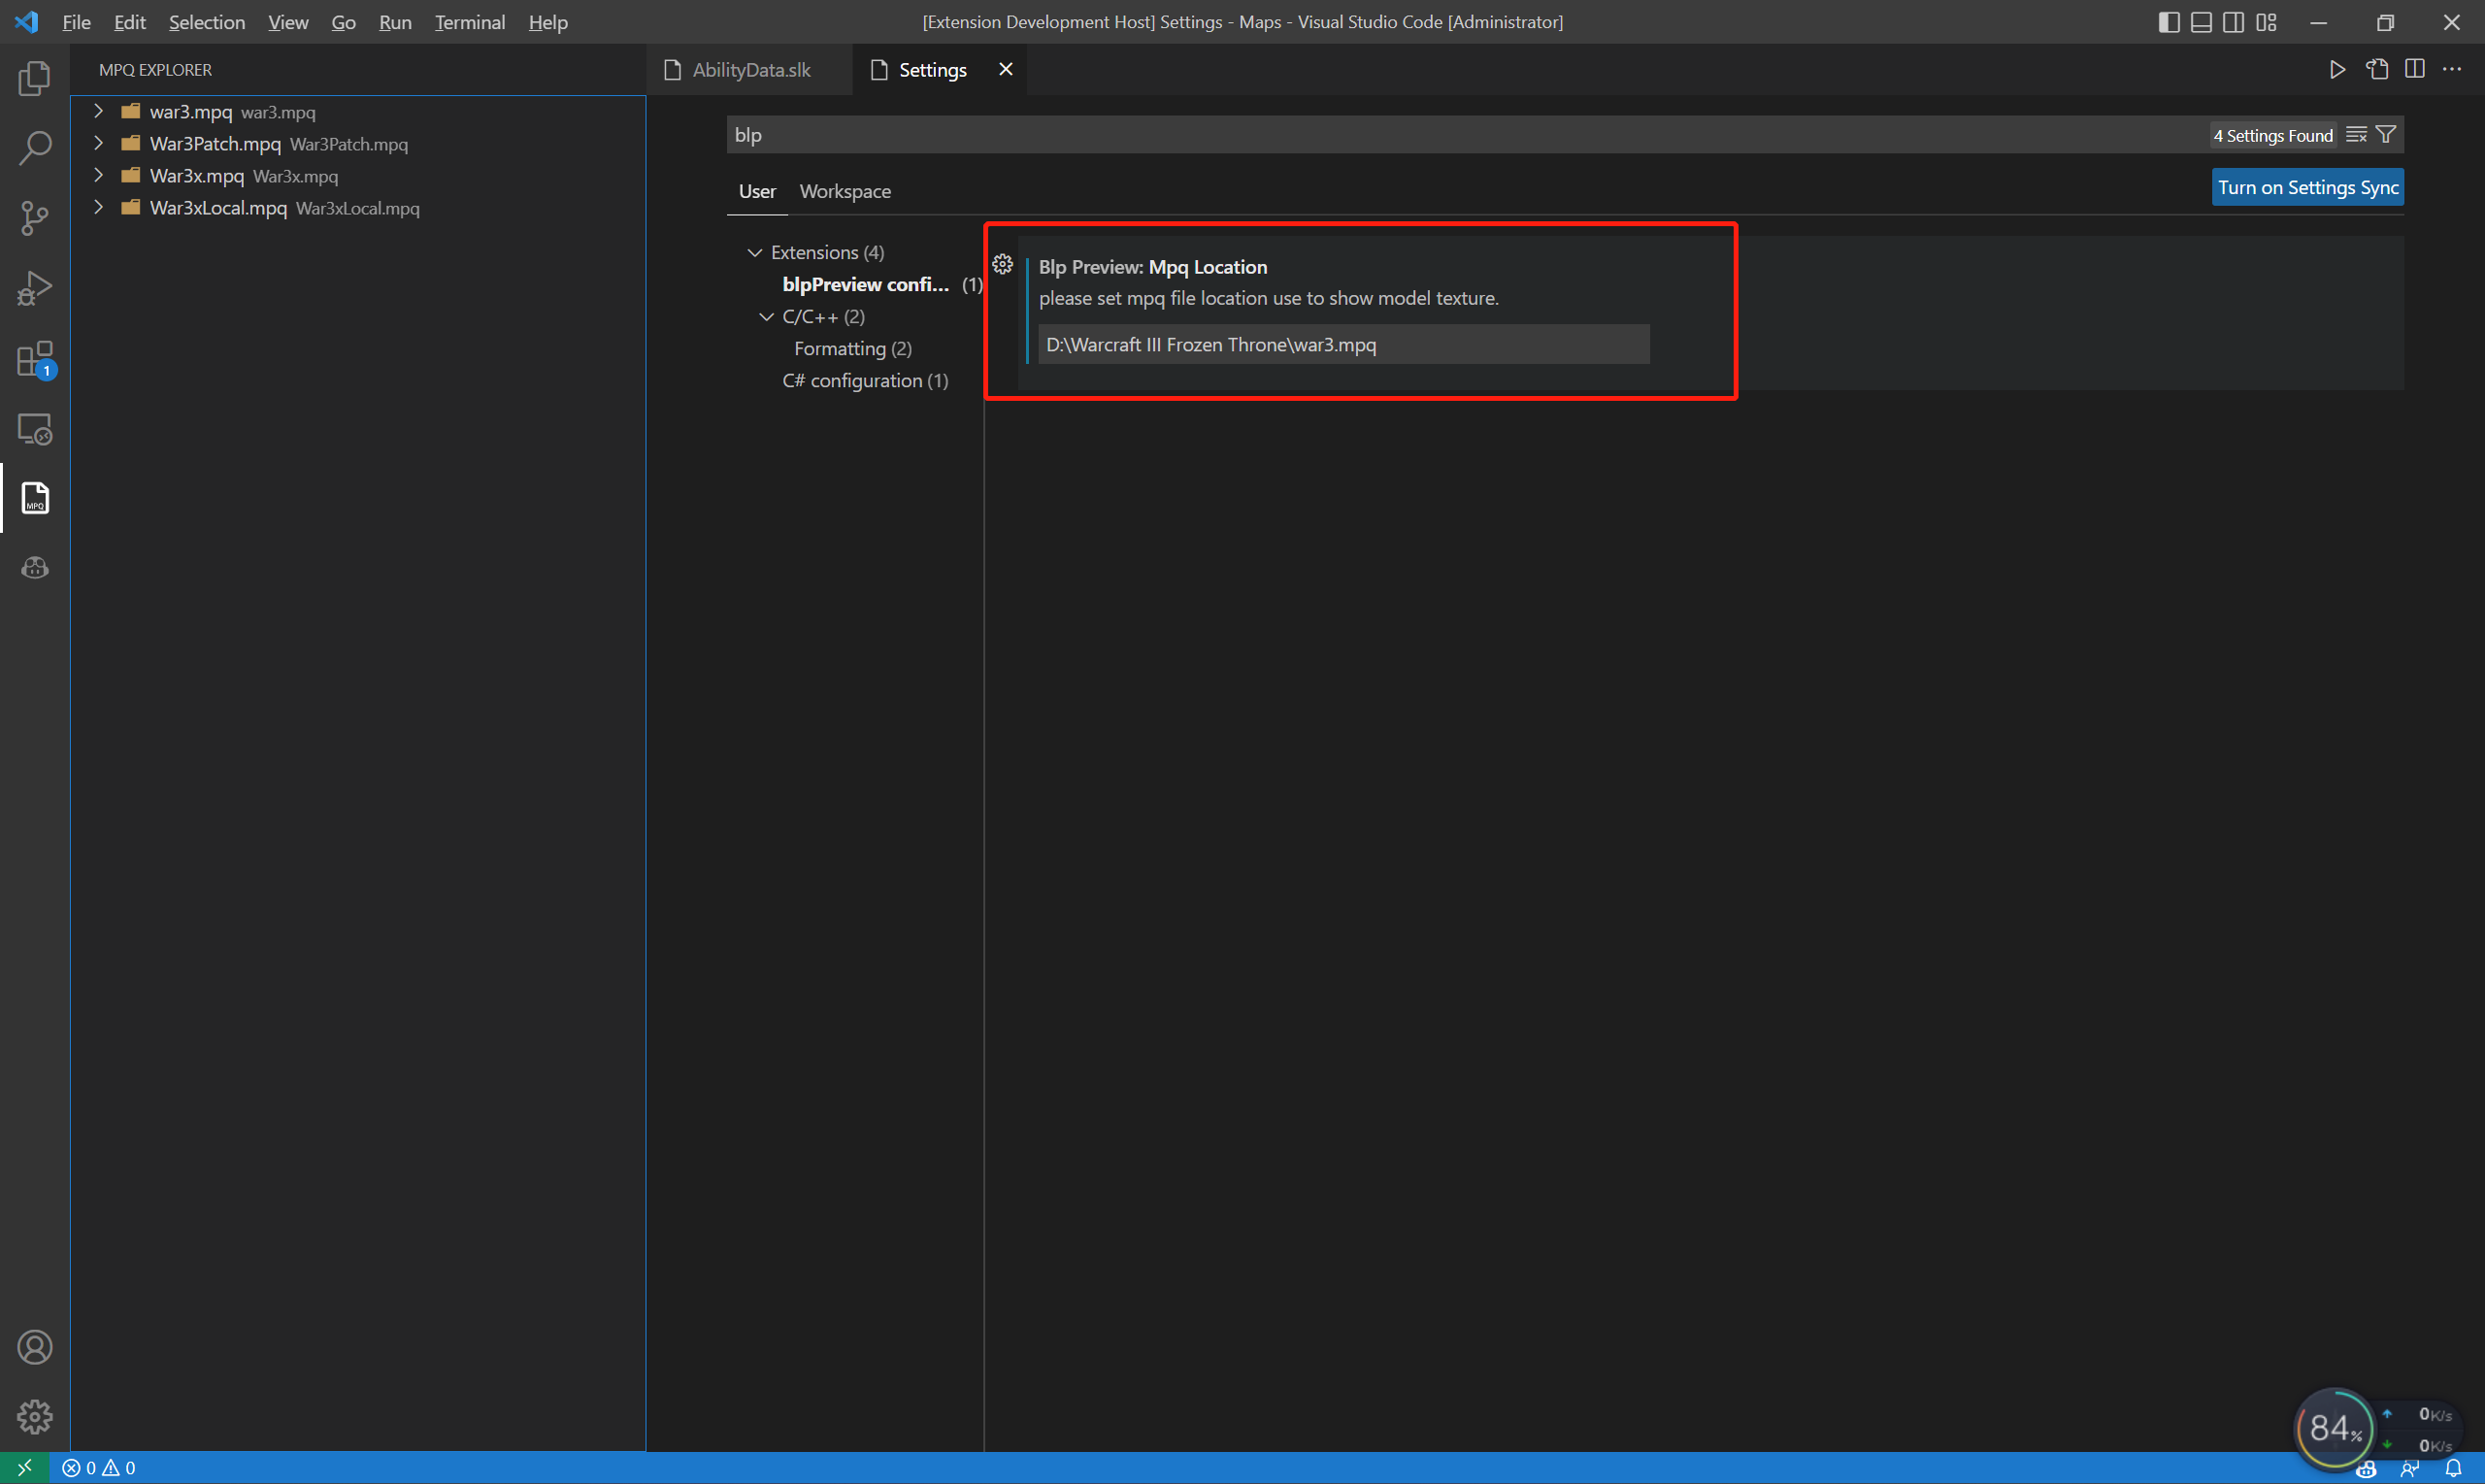Image resolution: width=2485 pixels, height=1484 pixels.
Task: Clear the settings search input
Action: click(2357, 135)
